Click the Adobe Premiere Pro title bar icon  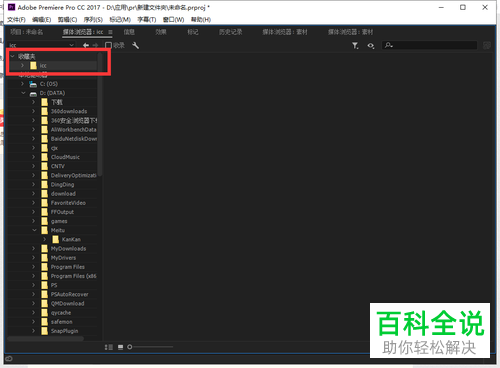[11, 7]
